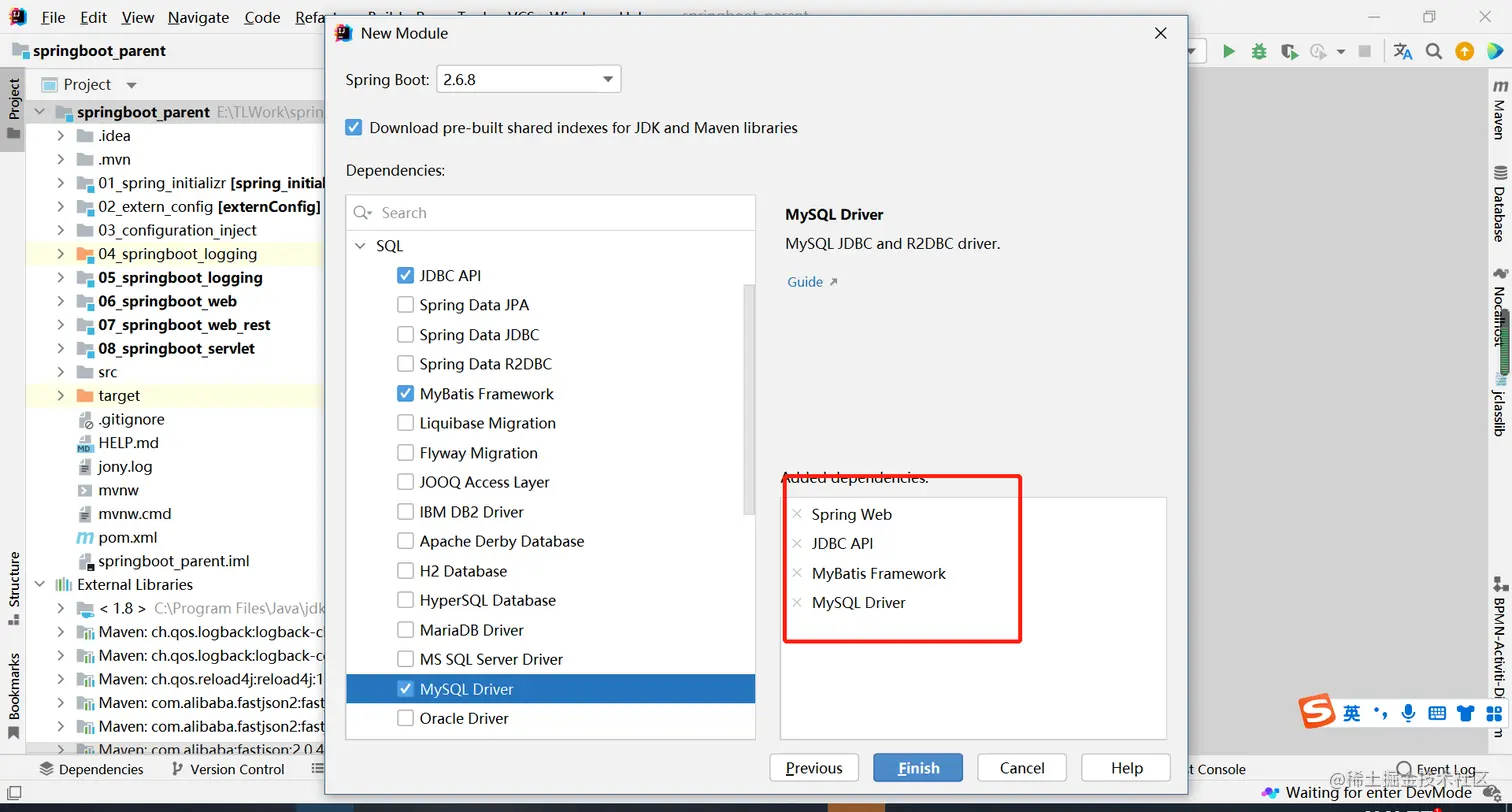Open the Sogou skin shirt icon
The height and width of the screenshot is (812, 1512).
point(1466,713)
